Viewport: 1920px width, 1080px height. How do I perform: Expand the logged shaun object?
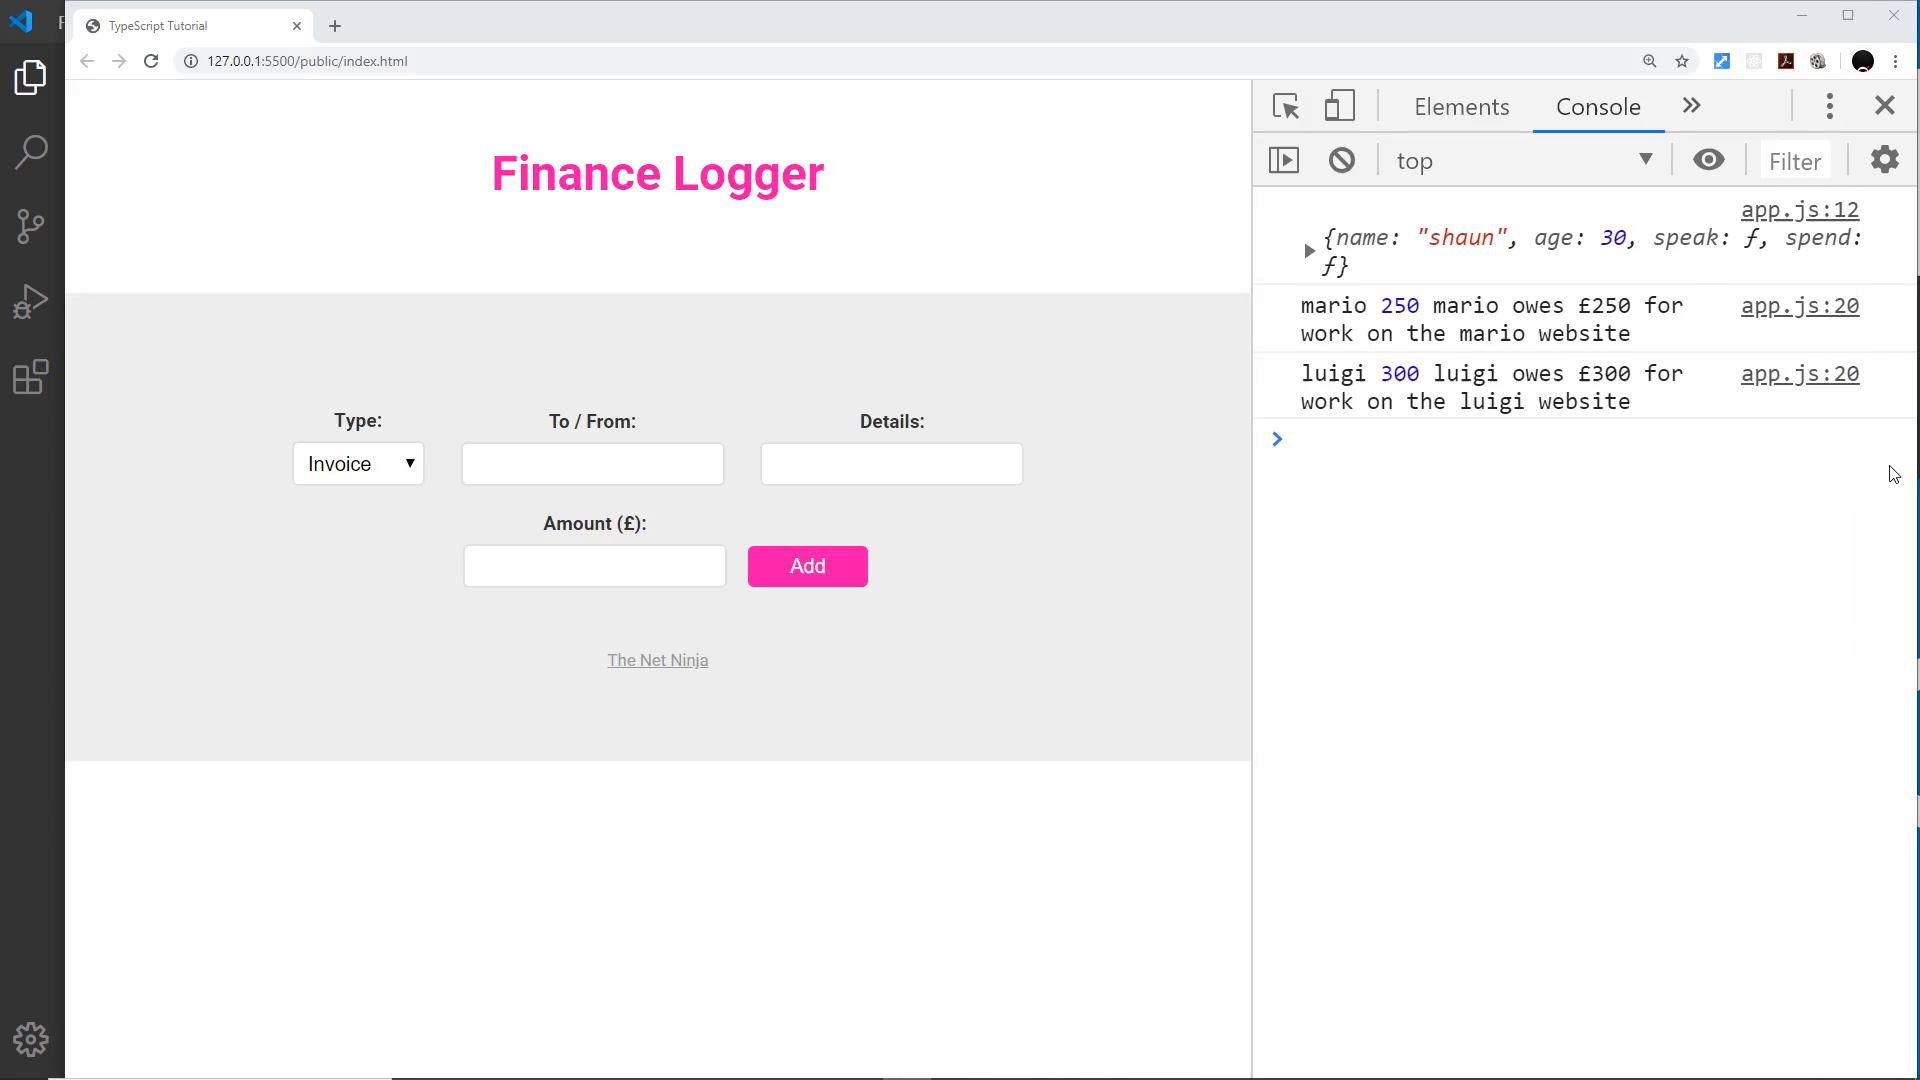click(x=1309, y=251)
